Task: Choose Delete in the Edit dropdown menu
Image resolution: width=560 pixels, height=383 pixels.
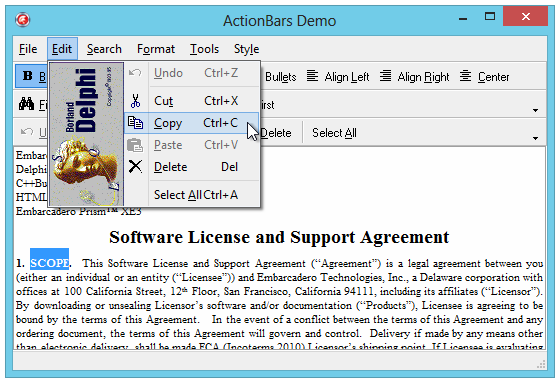Action: point(191,167)
